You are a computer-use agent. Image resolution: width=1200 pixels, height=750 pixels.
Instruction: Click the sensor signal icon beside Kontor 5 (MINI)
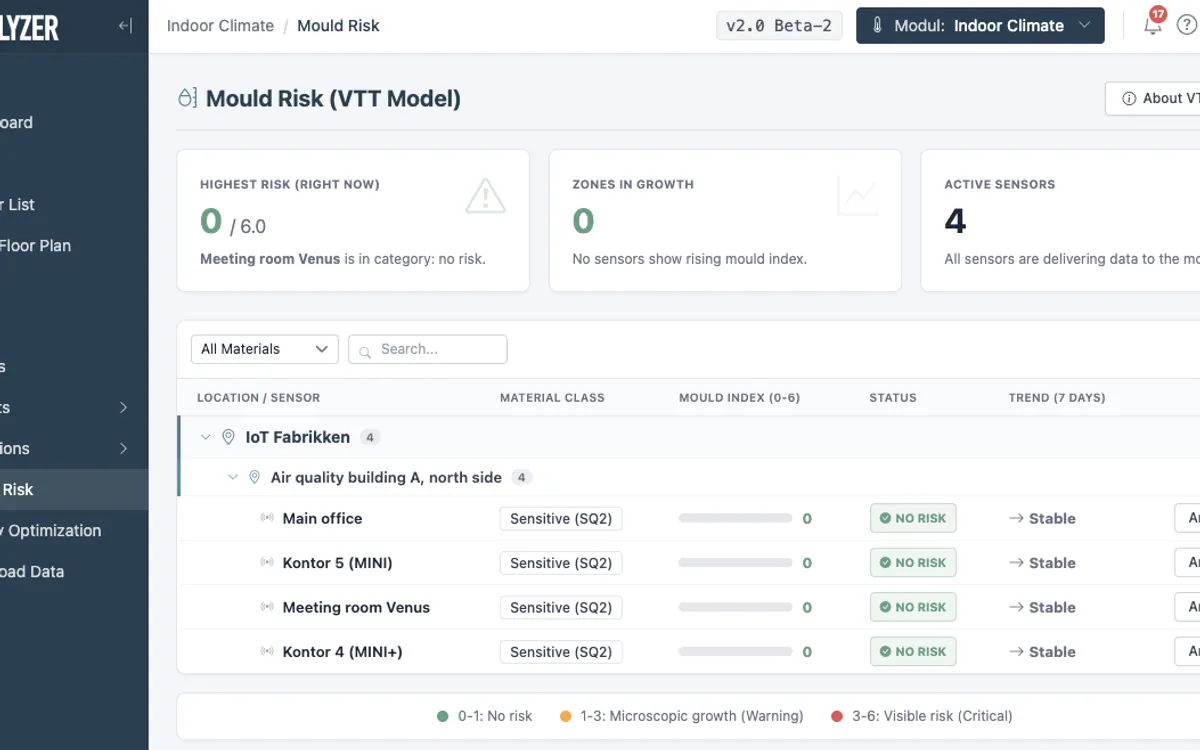point(267,563)
